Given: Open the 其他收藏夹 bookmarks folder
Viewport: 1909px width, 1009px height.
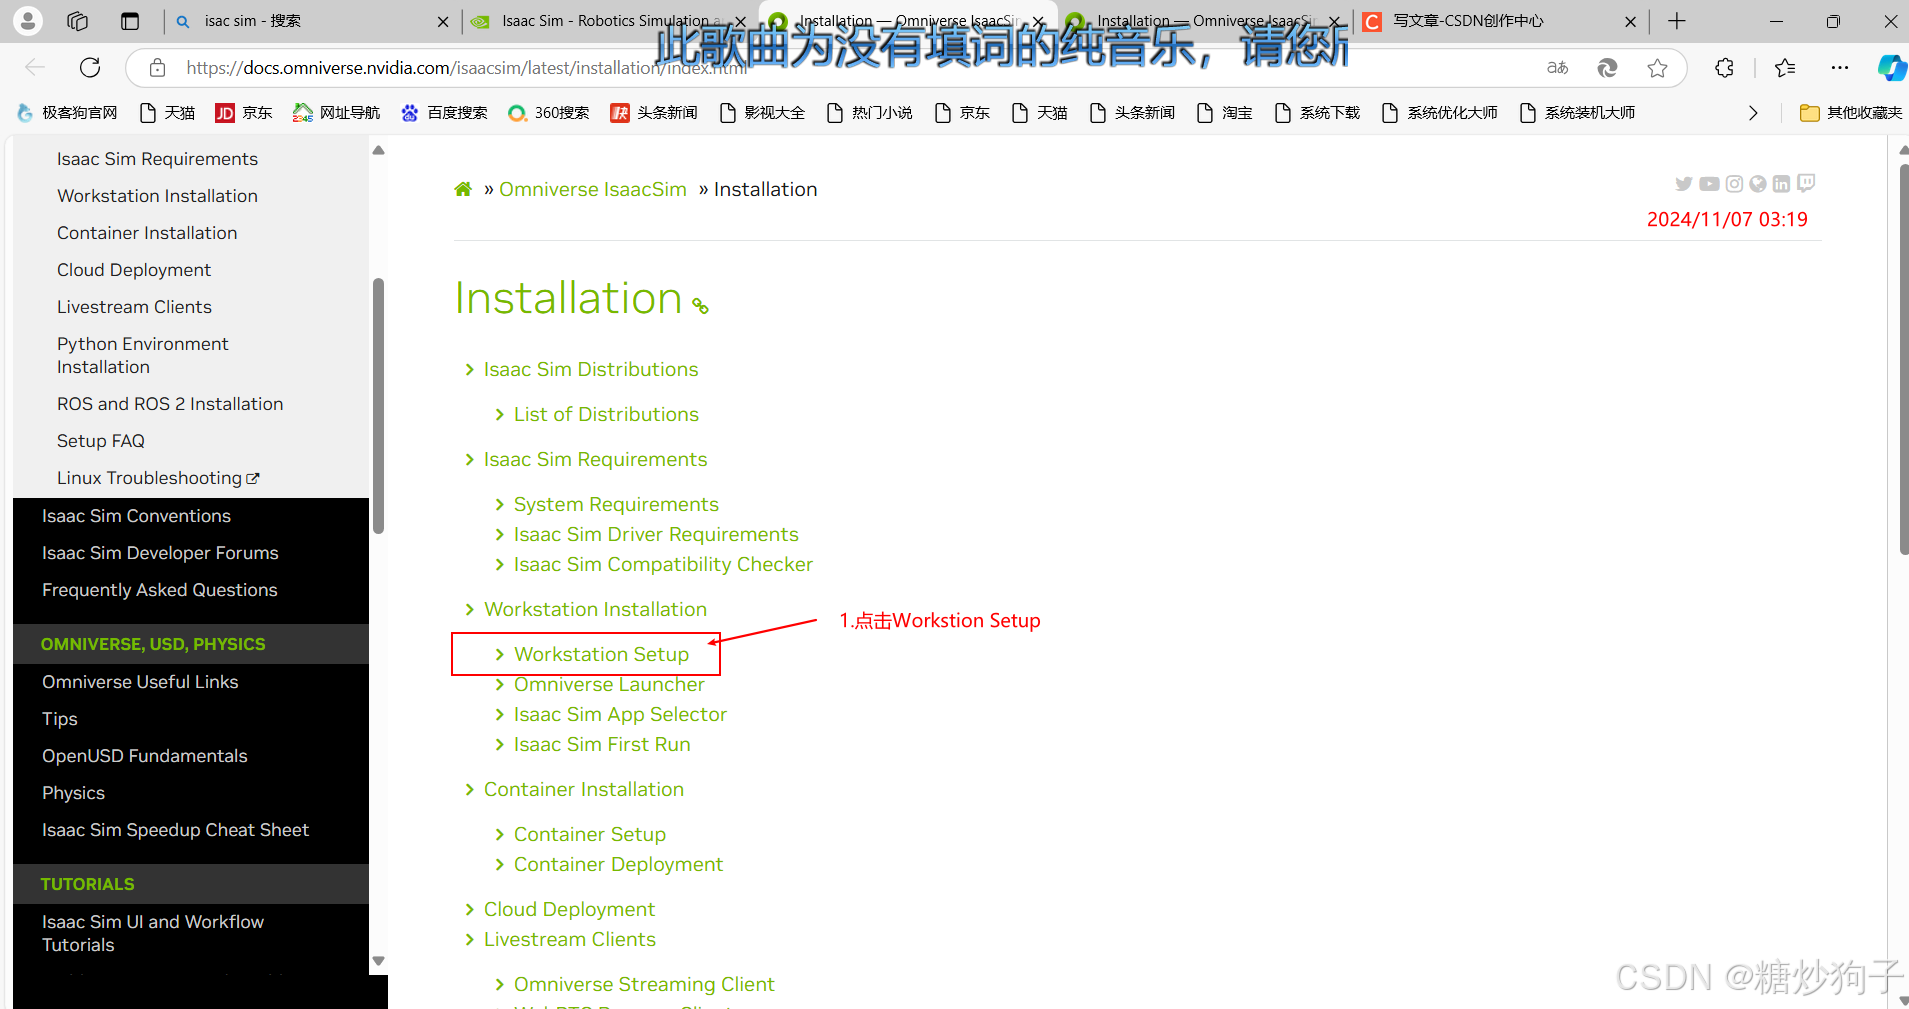Looking at the screenshot, I should pos(1851,113).
